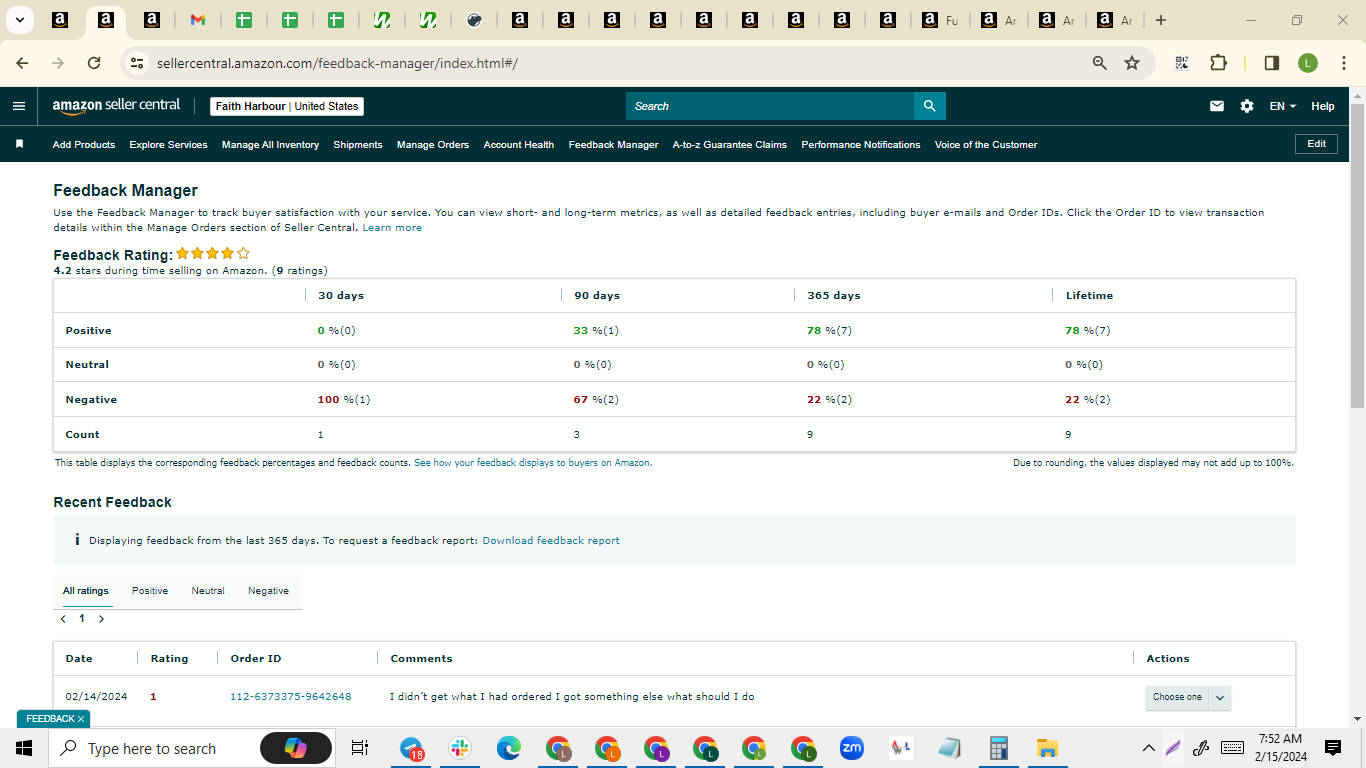Open Explore Services menu item

[168, 145]
